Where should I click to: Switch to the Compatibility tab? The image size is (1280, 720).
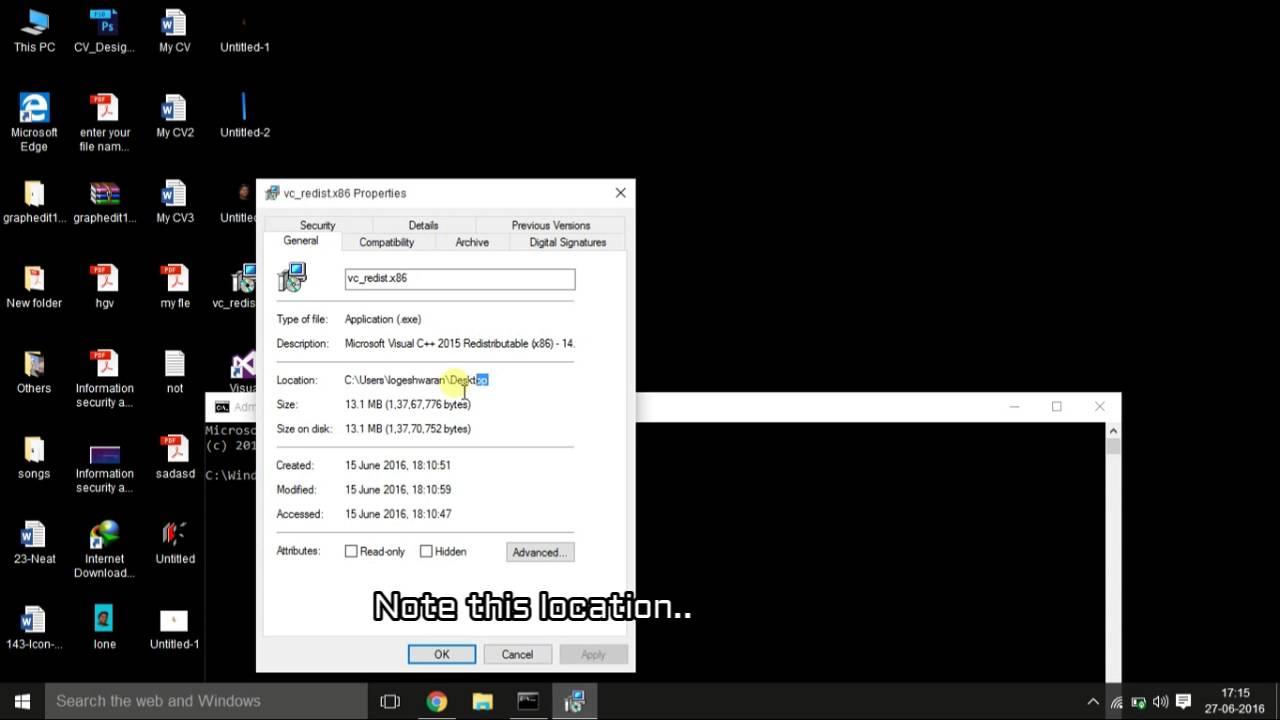(386, 242)
